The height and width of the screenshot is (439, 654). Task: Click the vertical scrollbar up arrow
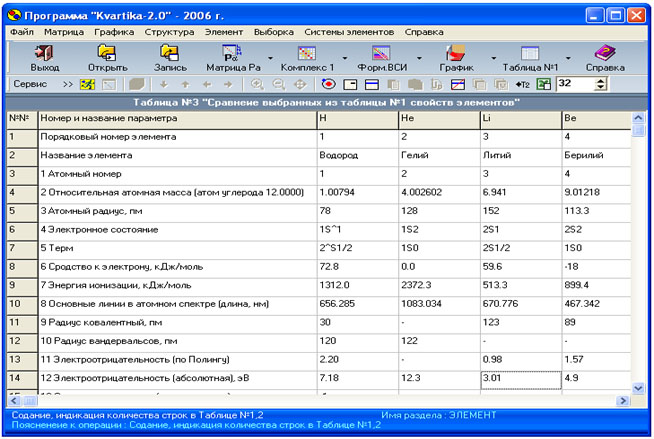pyautogui.click(x=638, y=118)
